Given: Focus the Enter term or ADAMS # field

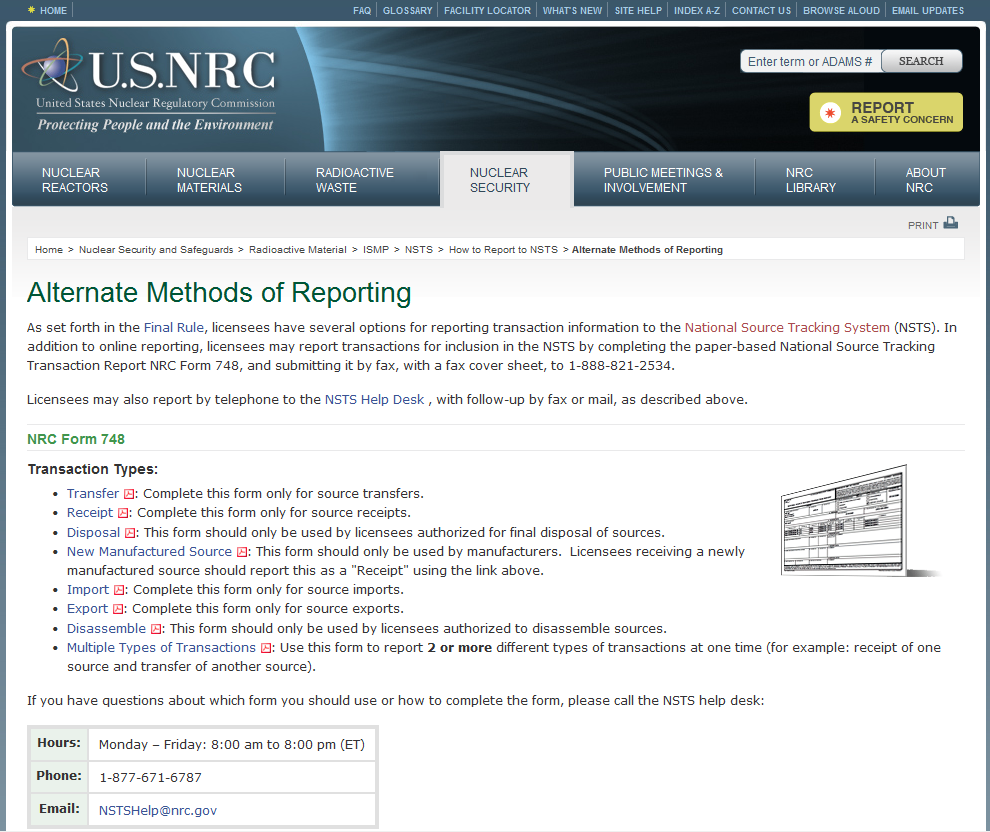Looking at the screenshot, I should pyautogui.click(x=810, y=62).
